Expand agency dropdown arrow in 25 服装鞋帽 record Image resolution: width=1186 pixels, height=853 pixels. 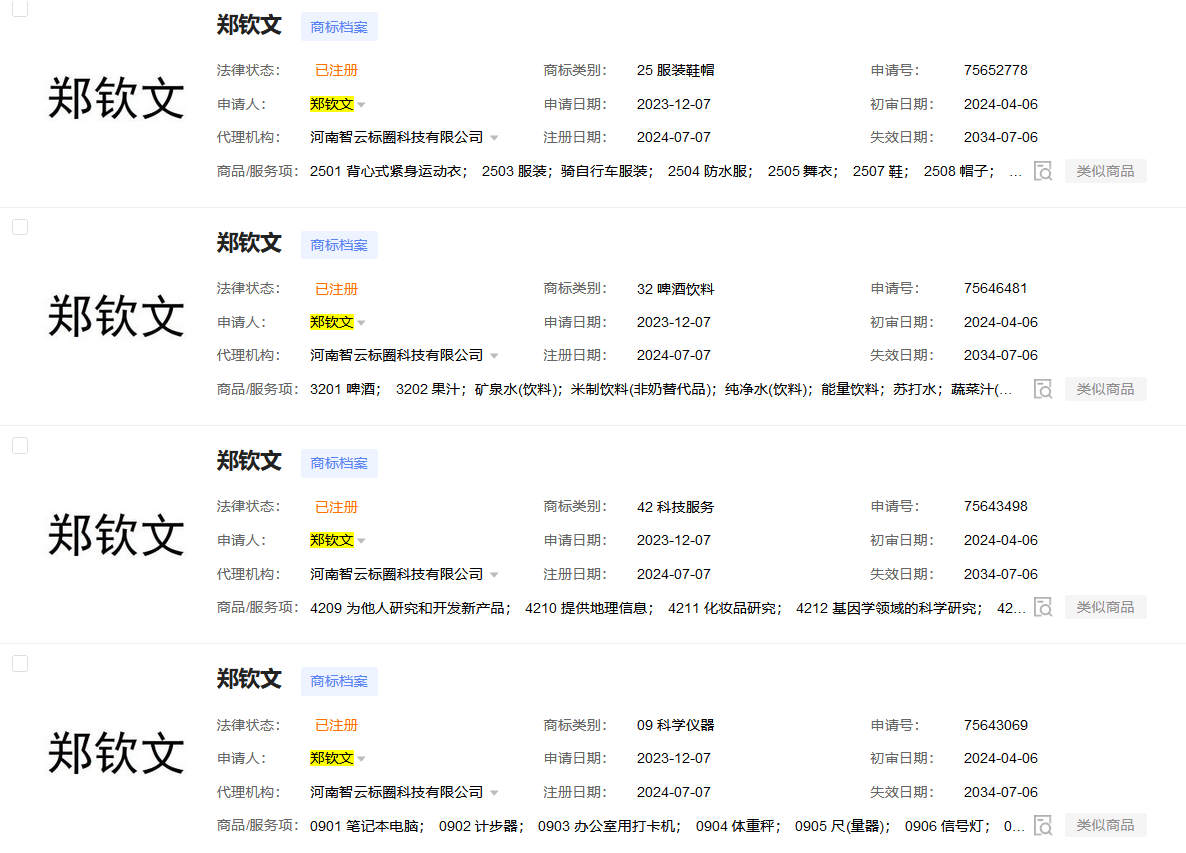[x=494, y=138]
